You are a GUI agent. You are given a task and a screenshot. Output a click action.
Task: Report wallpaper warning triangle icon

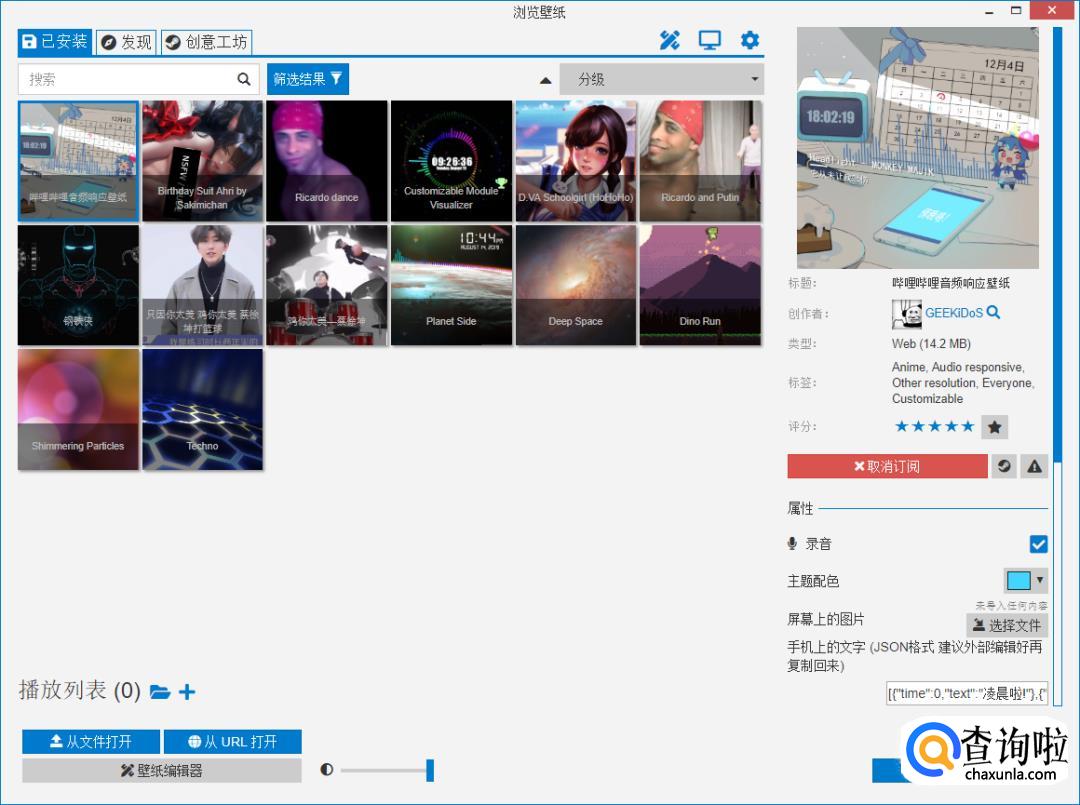(x=1035, y=466)
